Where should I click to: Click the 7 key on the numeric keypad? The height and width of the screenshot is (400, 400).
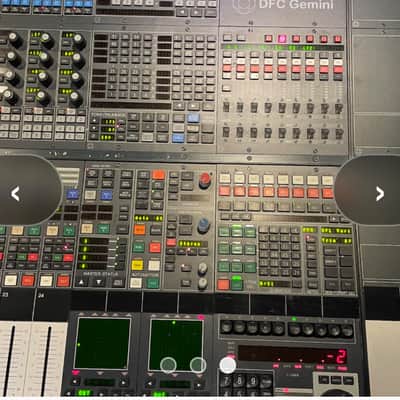[226, 381]
